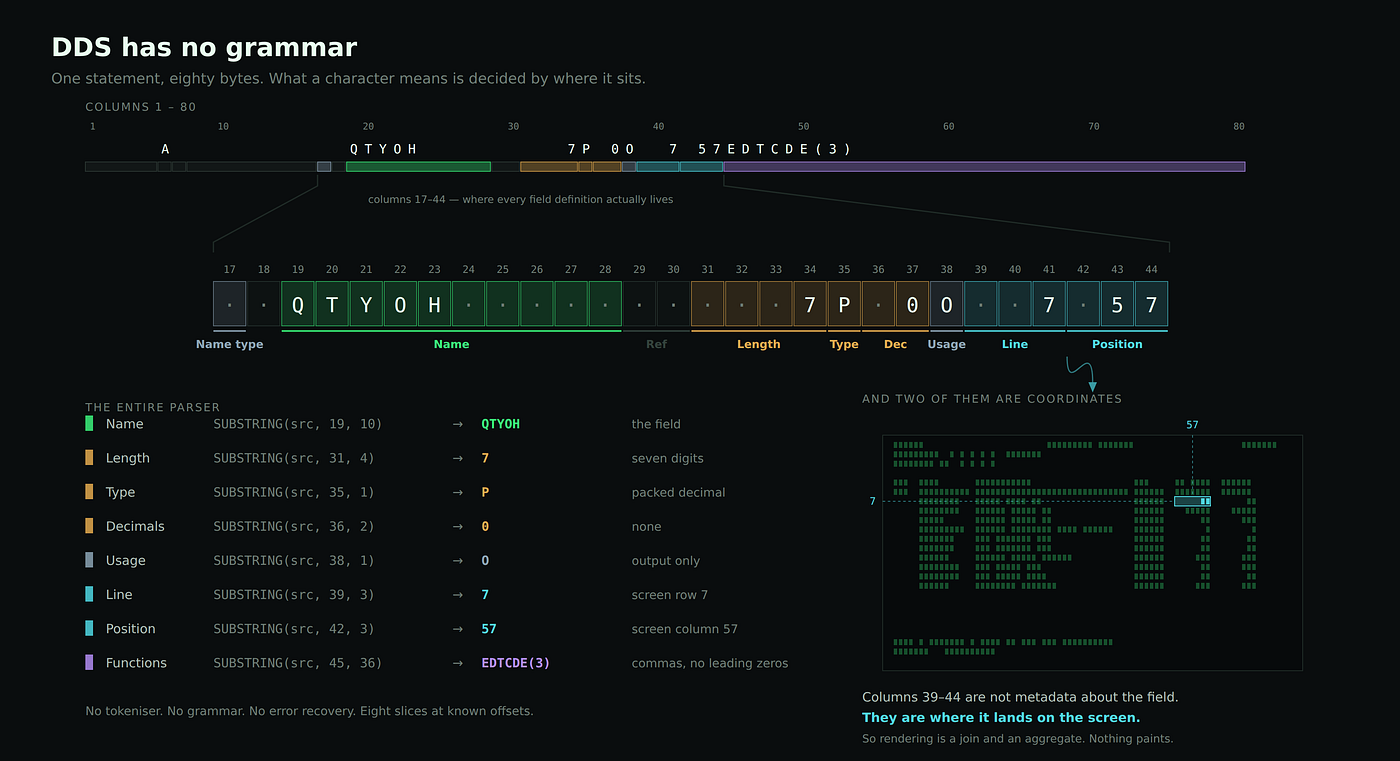Screen dimensions: 1400x761
Task: Click the 'QTYOH' result in Name parser row
Action: point(501,424)
